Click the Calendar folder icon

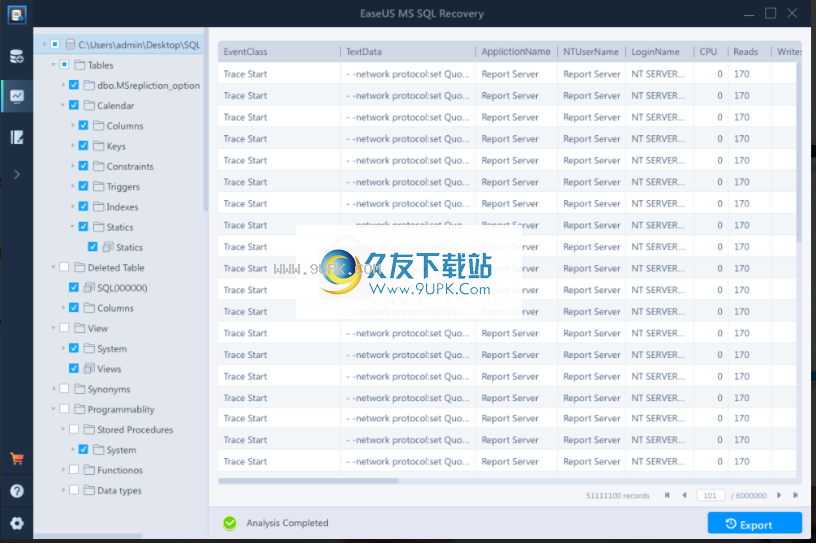click(89, 105)
